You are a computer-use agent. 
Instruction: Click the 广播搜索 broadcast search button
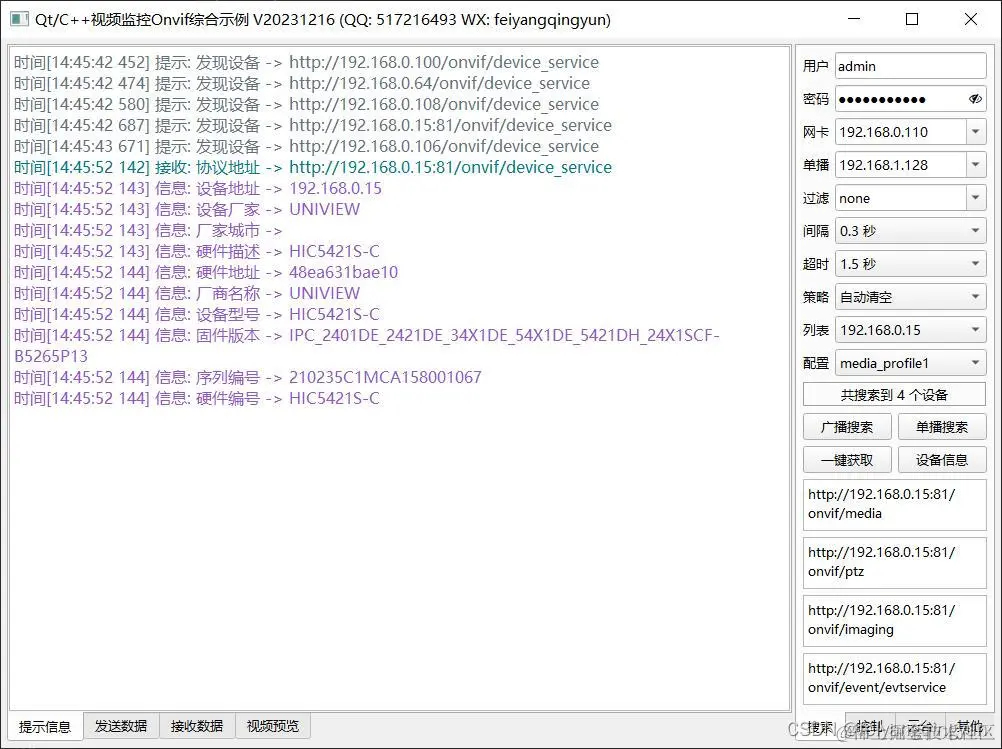[x=847, y=426]
